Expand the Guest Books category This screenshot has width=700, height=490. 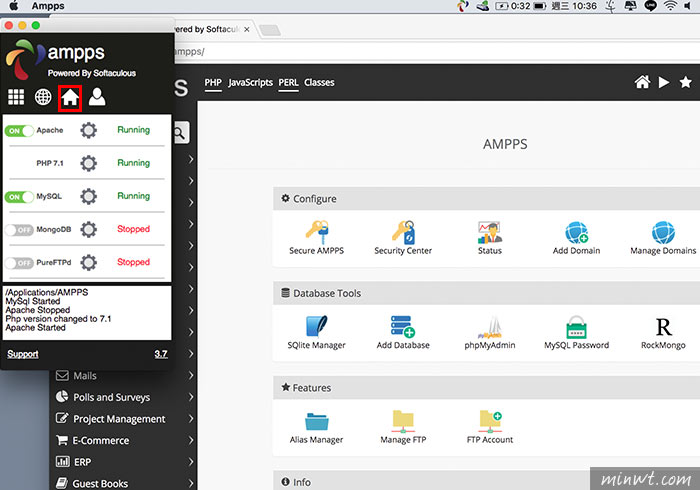(191, 483)
